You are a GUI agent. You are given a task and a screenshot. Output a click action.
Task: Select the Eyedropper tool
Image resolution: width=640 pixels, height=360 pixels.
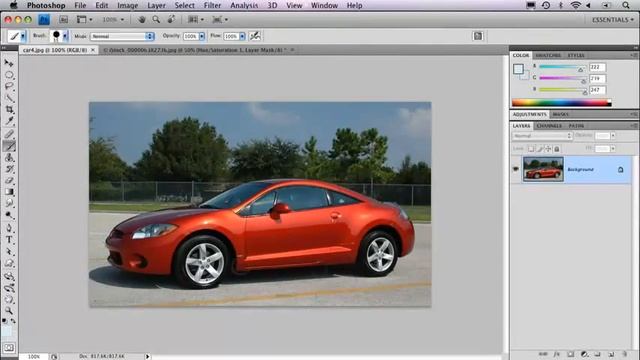point(9,121)
